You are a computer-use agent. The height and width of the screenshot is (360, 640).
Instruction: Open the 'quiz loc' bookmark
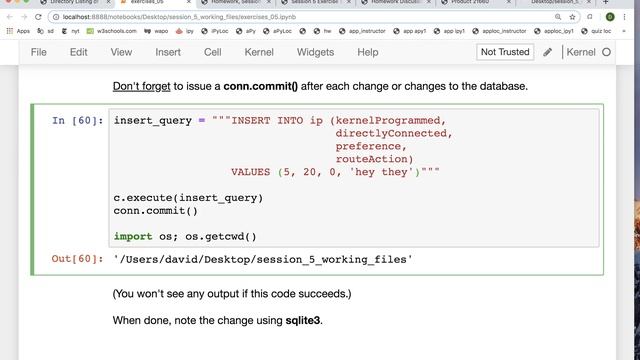[x=596, y=31]
